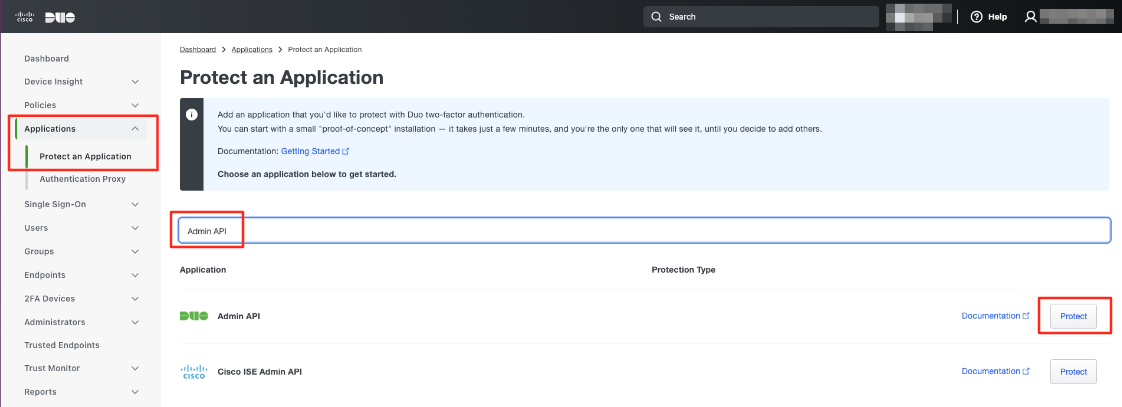The image size is (1122, 407).
Task: Expand the Single Sign-On section
Action: [135, 204]
